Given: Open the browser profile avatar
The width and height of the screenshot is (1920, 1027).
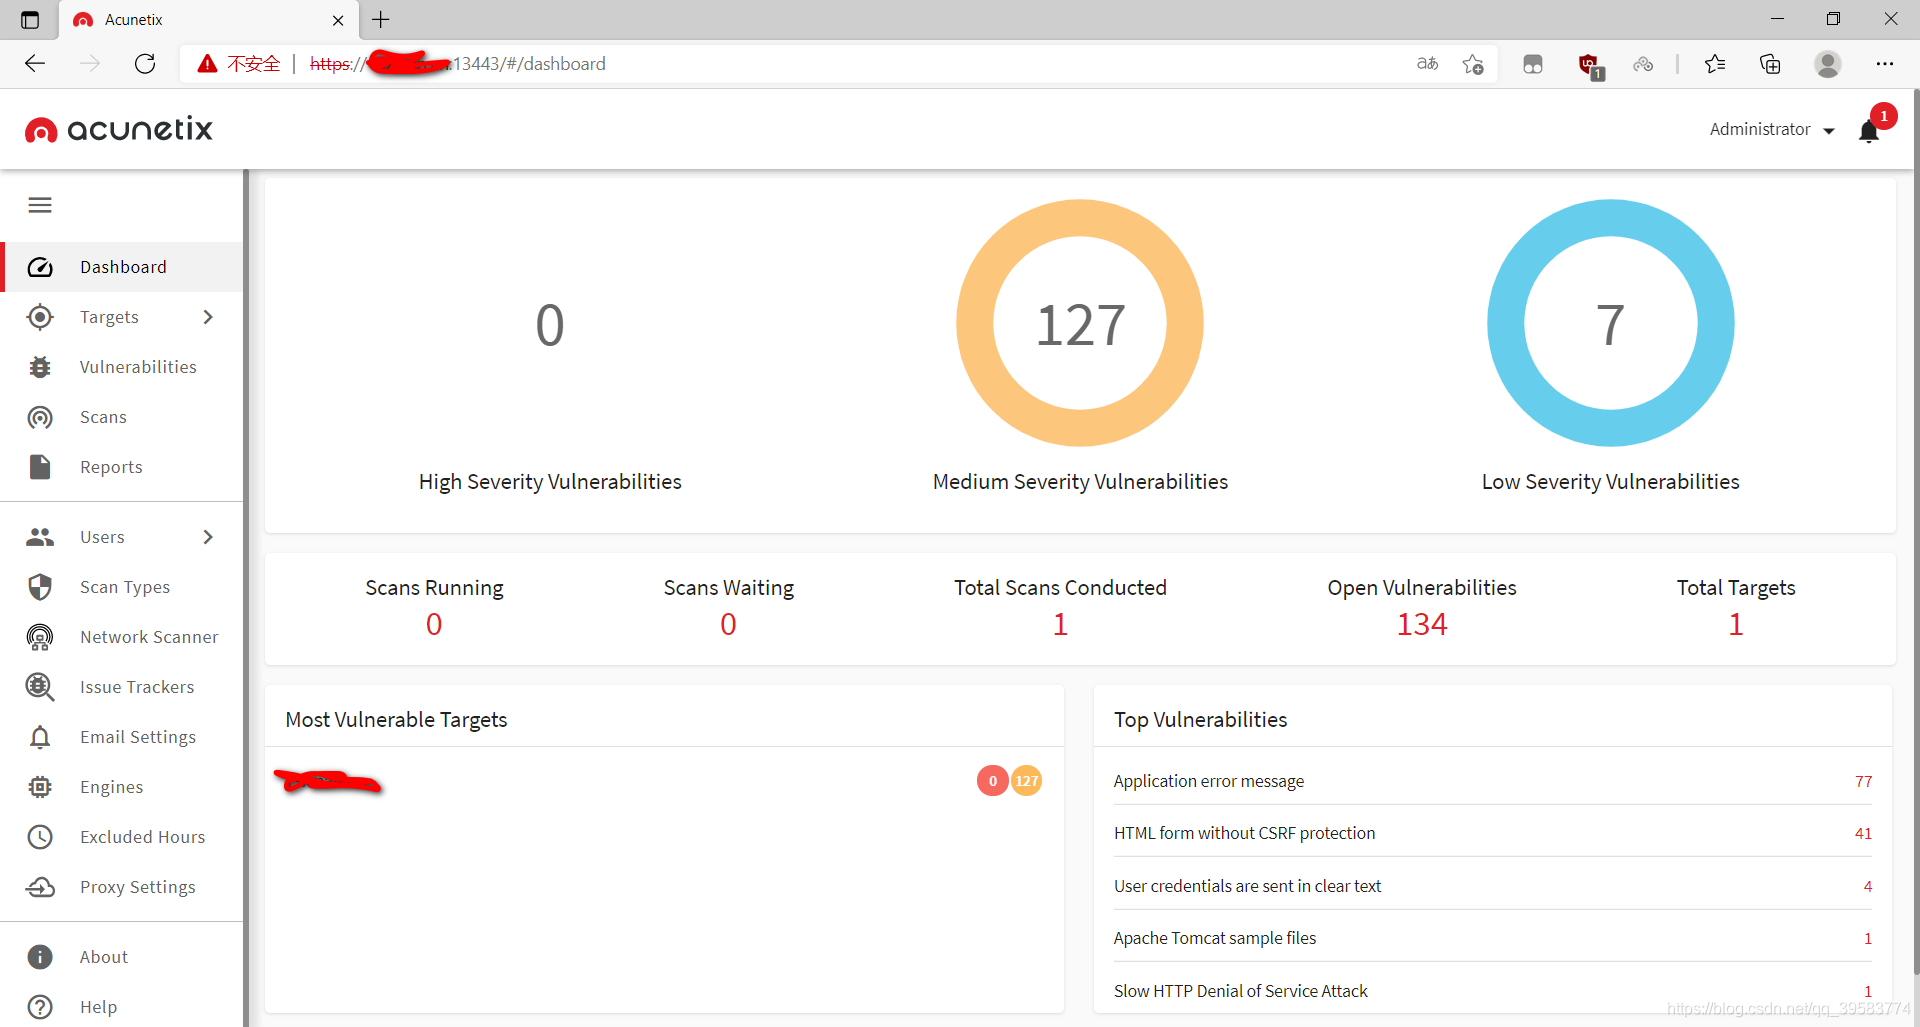Looking at the screenshot, I should click(1828, 64).
